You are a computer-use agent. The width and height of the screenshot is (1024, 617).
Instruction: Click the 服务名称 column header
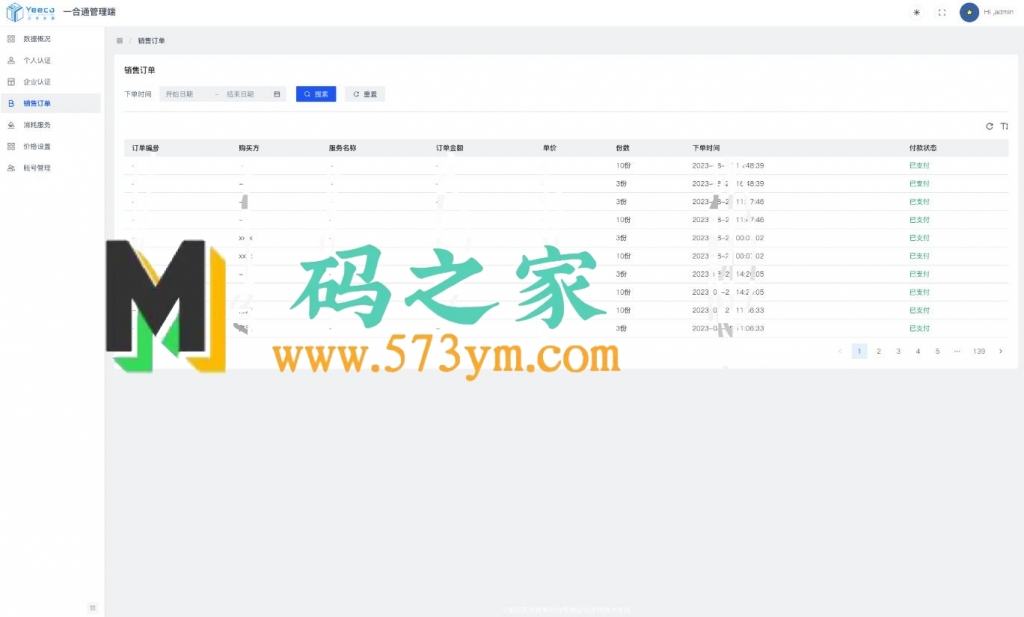[x=343, y=148]
